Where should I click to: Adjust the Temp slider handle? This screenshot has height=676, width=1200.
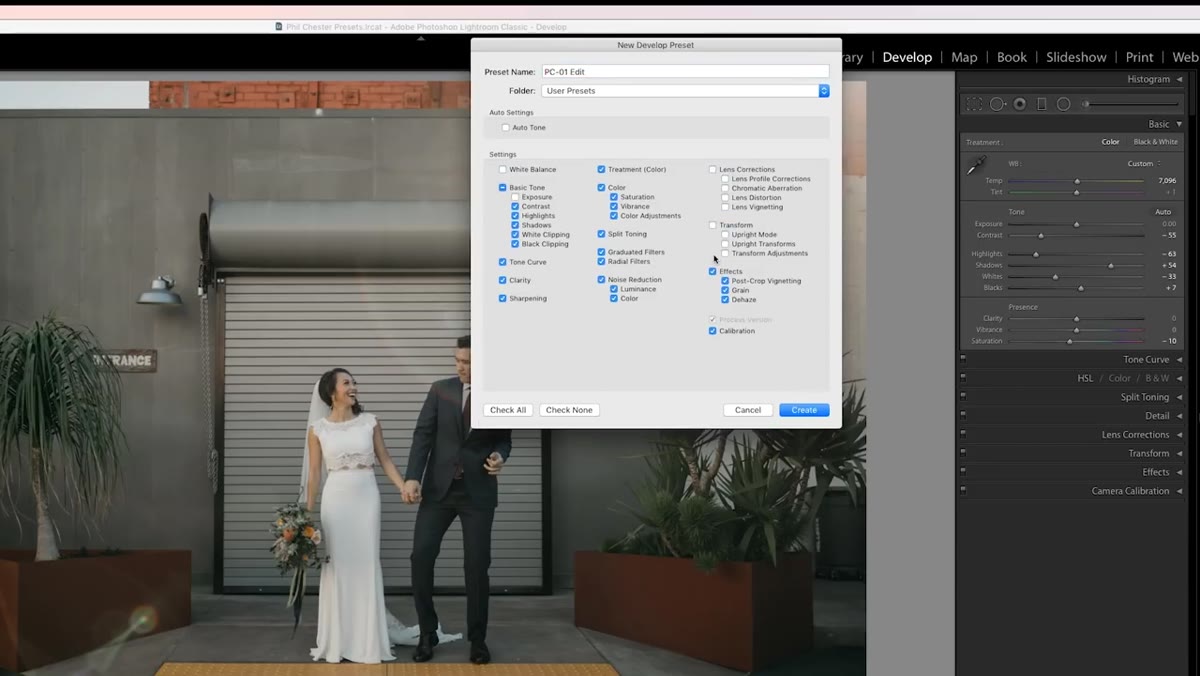1077,181
